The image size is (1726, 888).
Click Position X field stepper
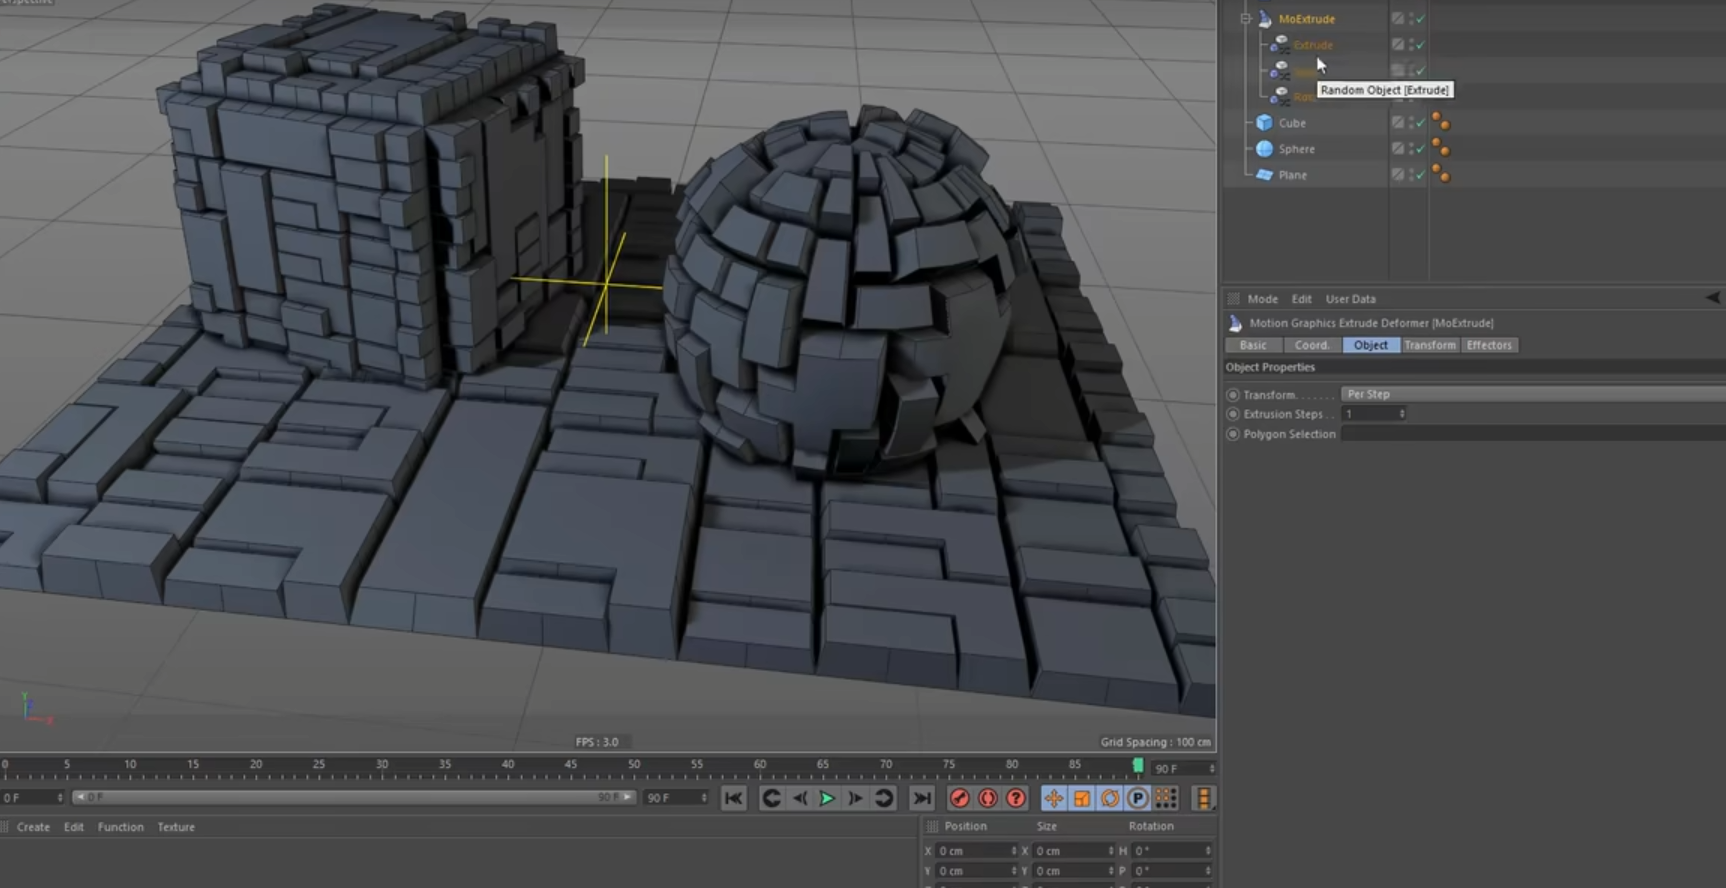pos(1013,851)
